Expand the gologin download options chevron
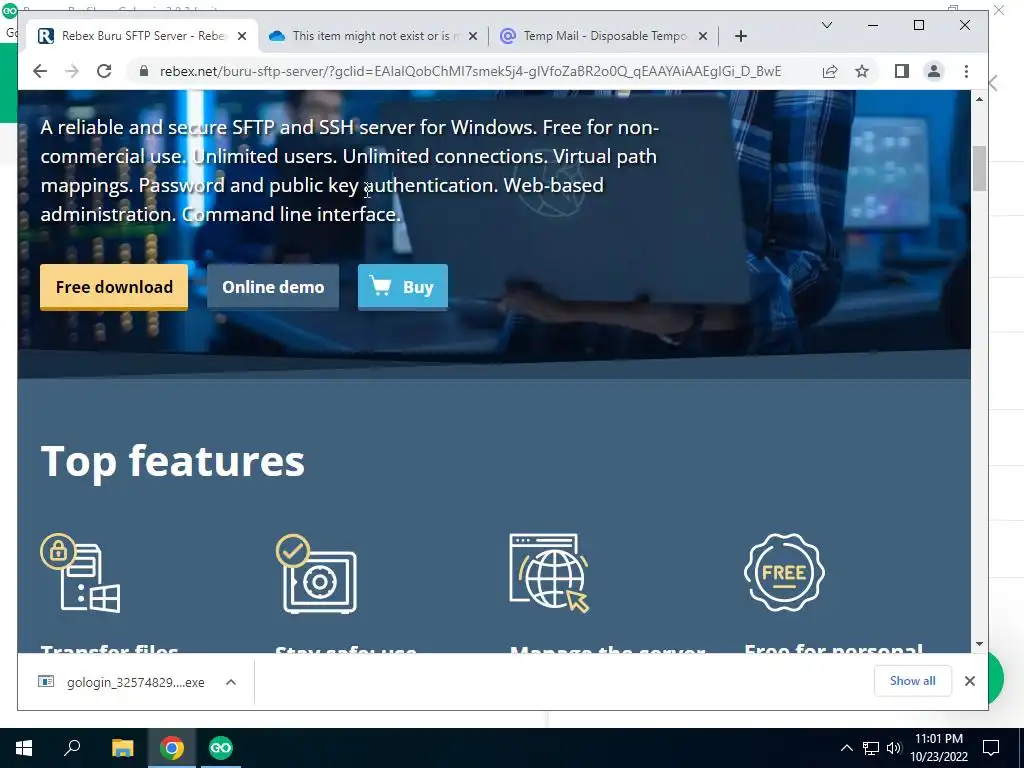The height and width of the screenshot is (768, 1024). pyautogui.click(x=231, y=682)
